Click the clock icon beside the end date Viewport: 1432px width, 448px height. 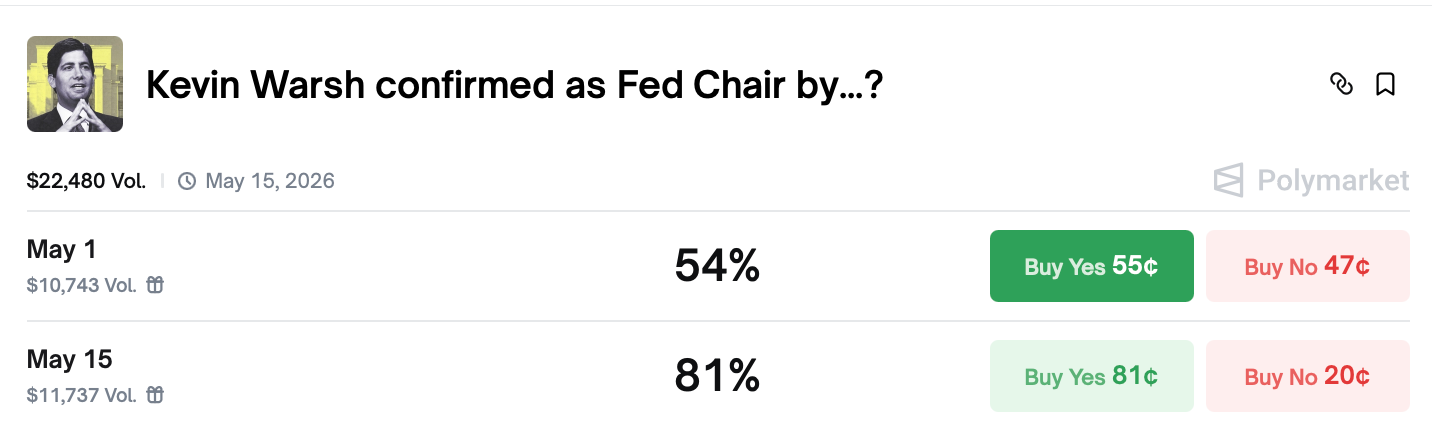tap(187, 181)
